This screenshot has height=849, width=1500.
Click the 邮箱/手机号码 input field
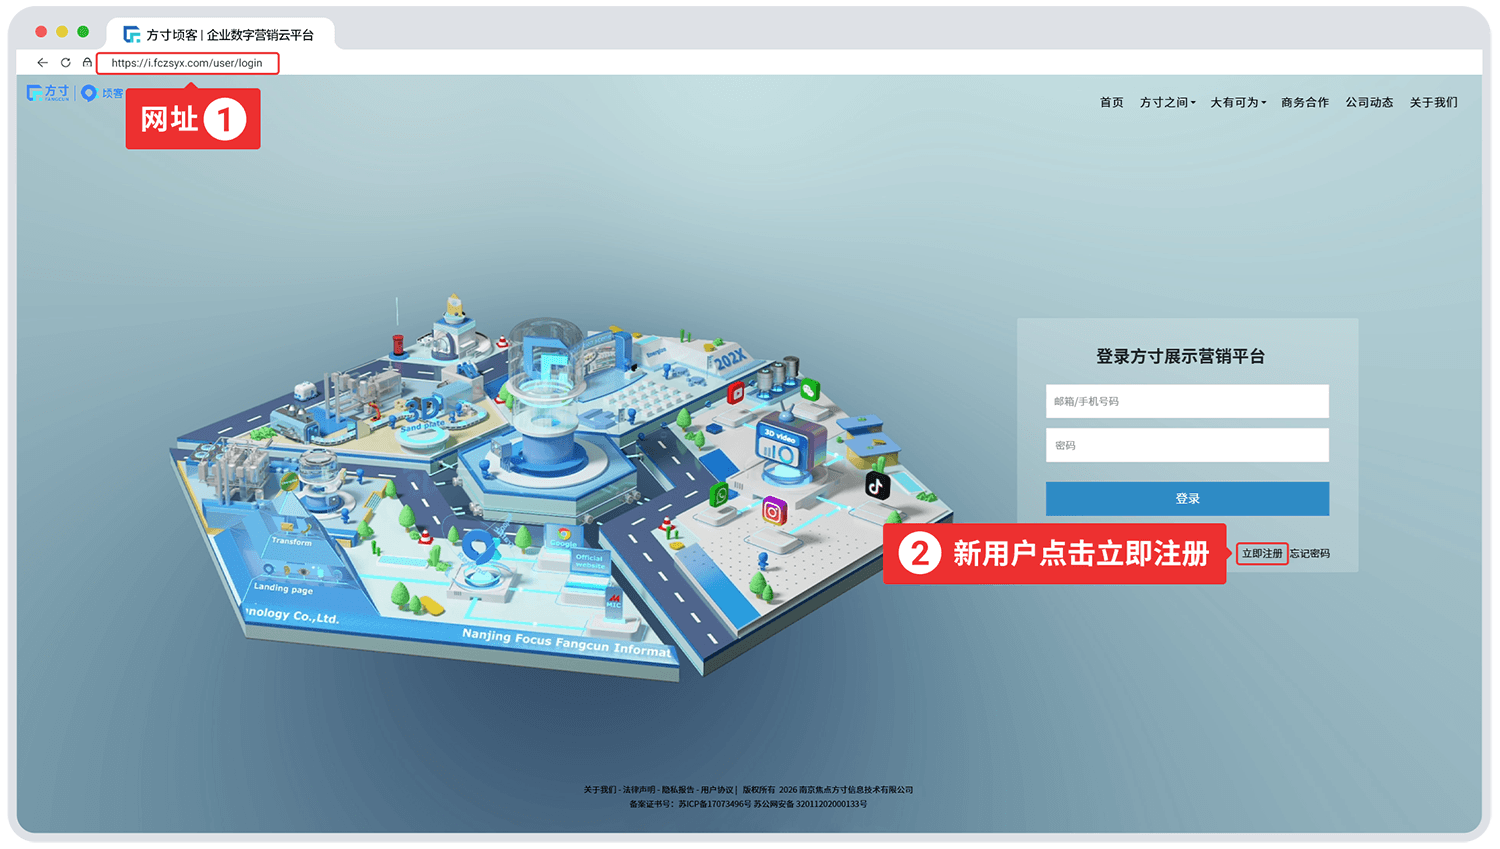[1187, 401]
